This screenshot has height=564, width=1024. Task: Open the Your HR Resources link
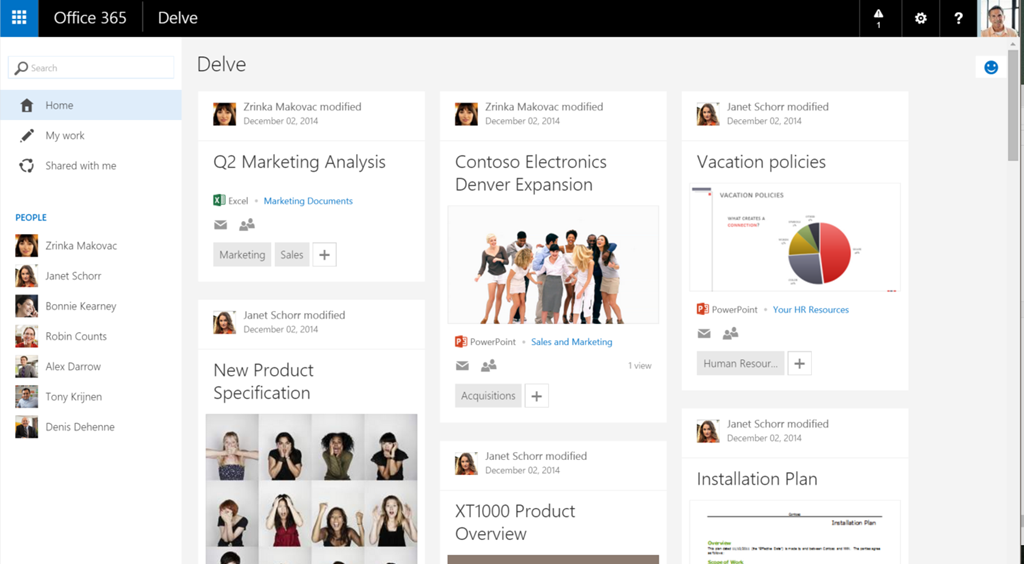pos(810,309)
